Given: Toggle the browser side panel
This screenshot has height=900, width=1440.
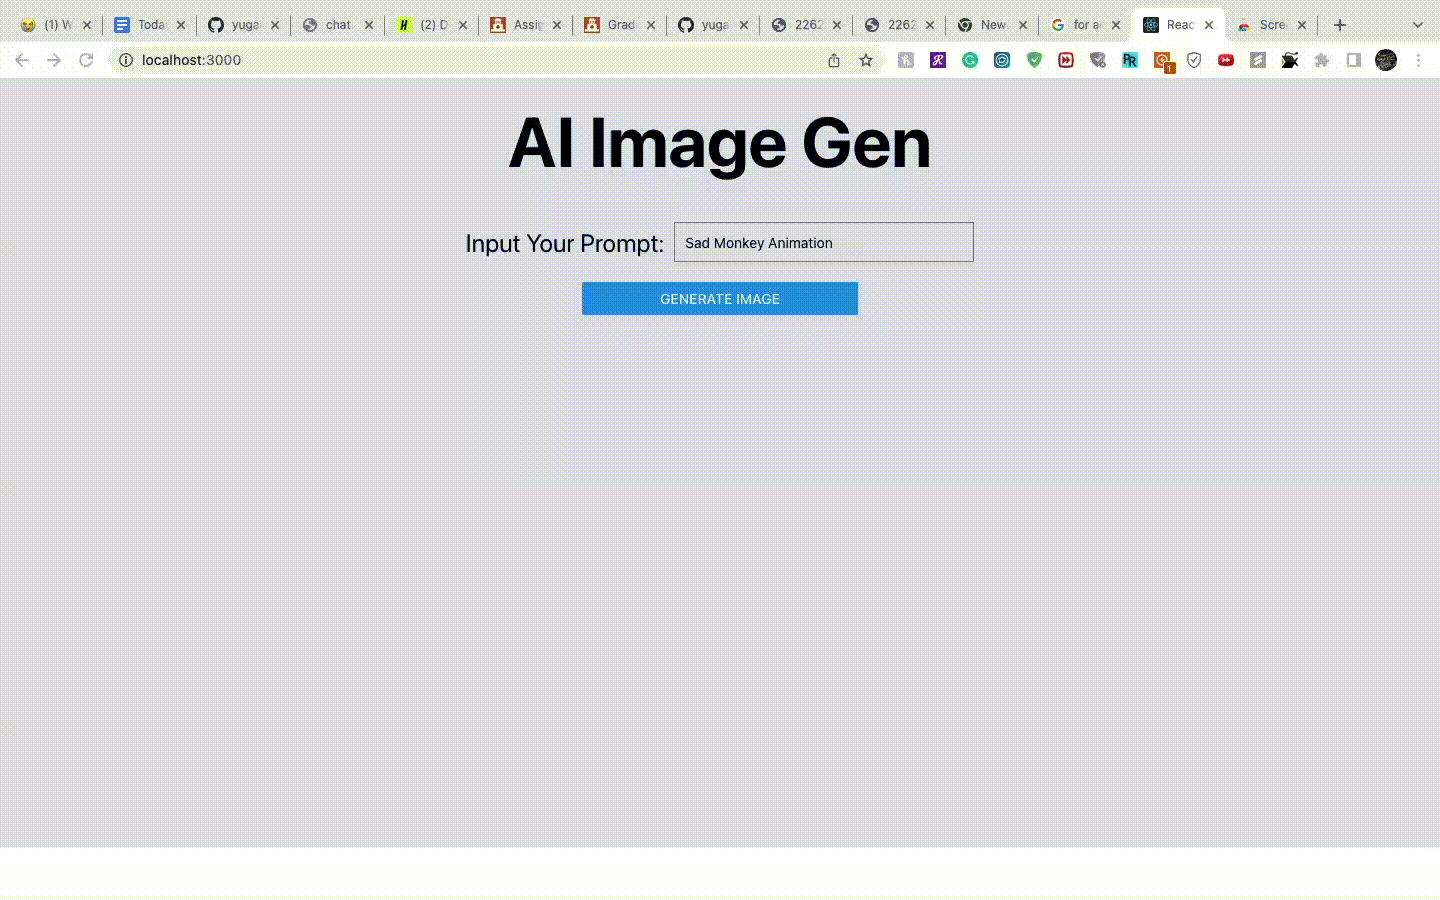Looking at the screenshot, I should coord(1354,60).
